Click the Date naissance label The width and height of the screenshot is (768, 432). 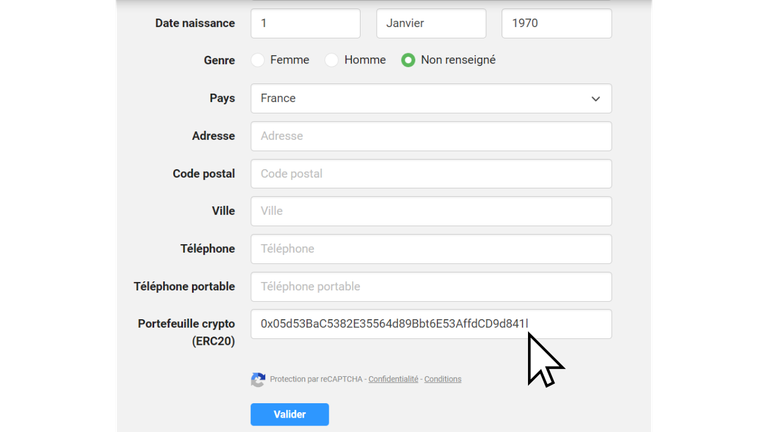tap(195, 23)
